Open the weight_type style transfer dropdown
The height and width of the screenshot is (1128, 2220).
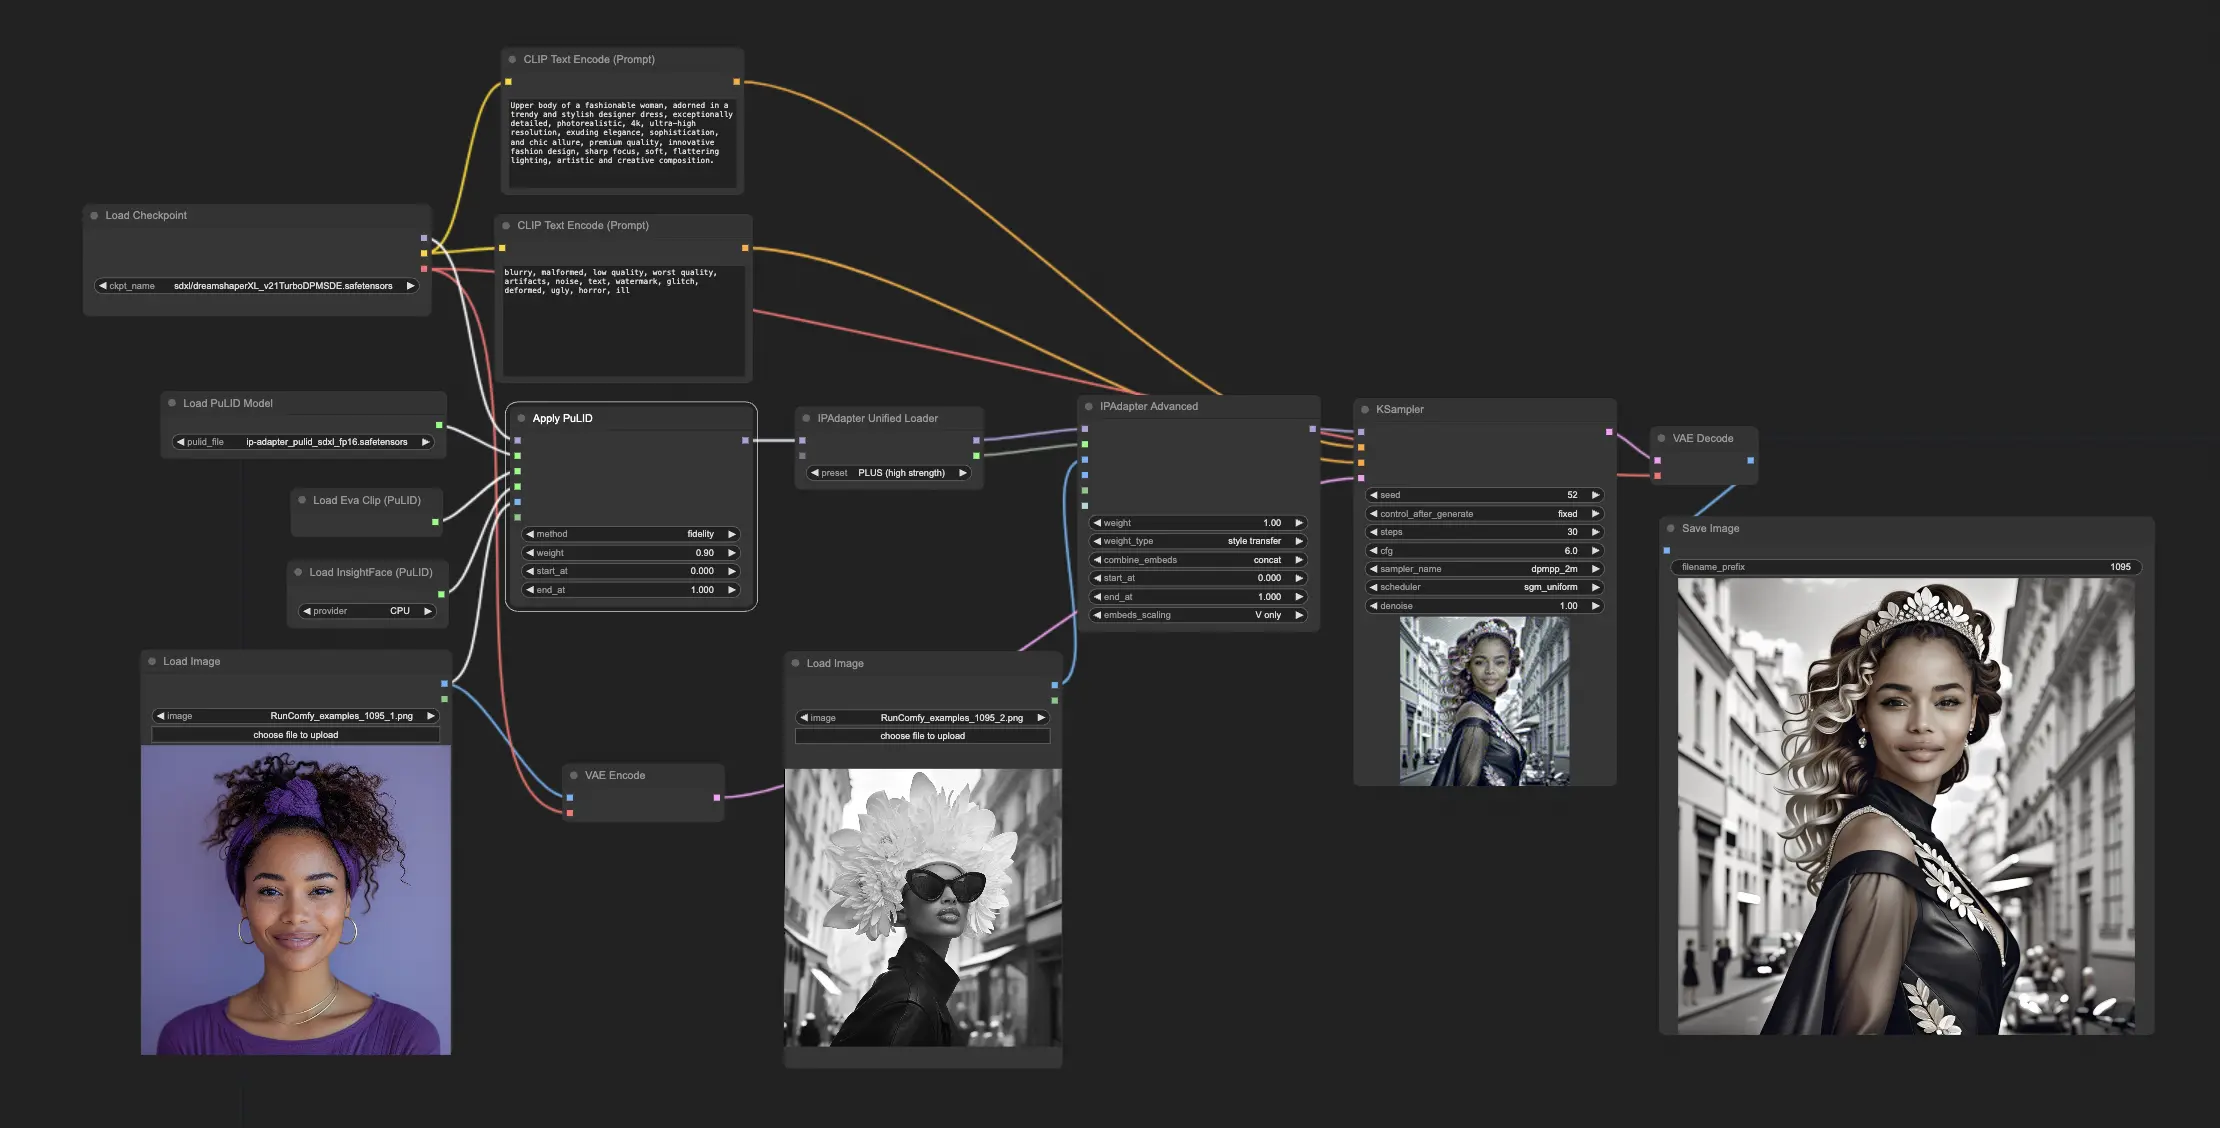click(1198, 541)
